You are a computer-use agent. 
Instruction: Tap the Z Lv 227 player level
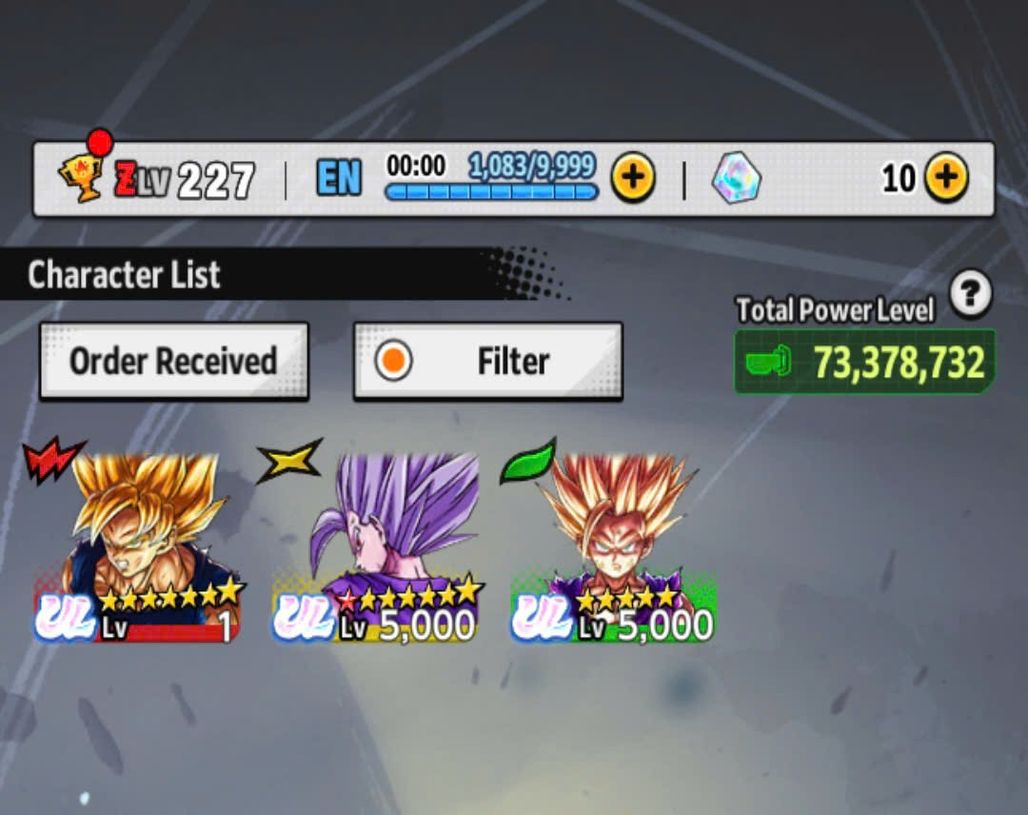(184, 180)
